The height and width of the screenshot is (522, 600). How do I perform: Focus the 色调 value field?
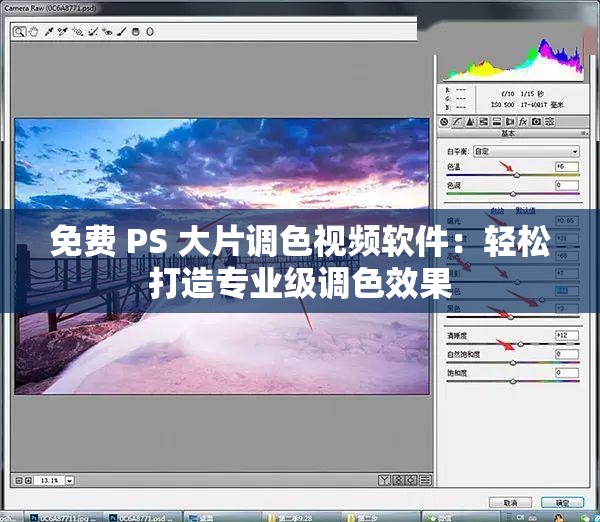pos(567,185)
